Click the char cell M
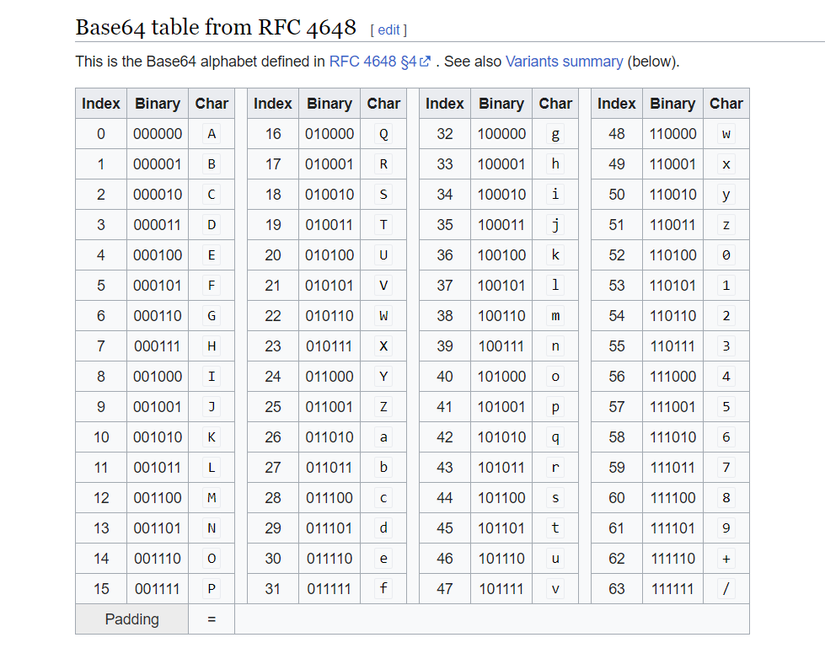825x648 pixels. coord(212,498)
